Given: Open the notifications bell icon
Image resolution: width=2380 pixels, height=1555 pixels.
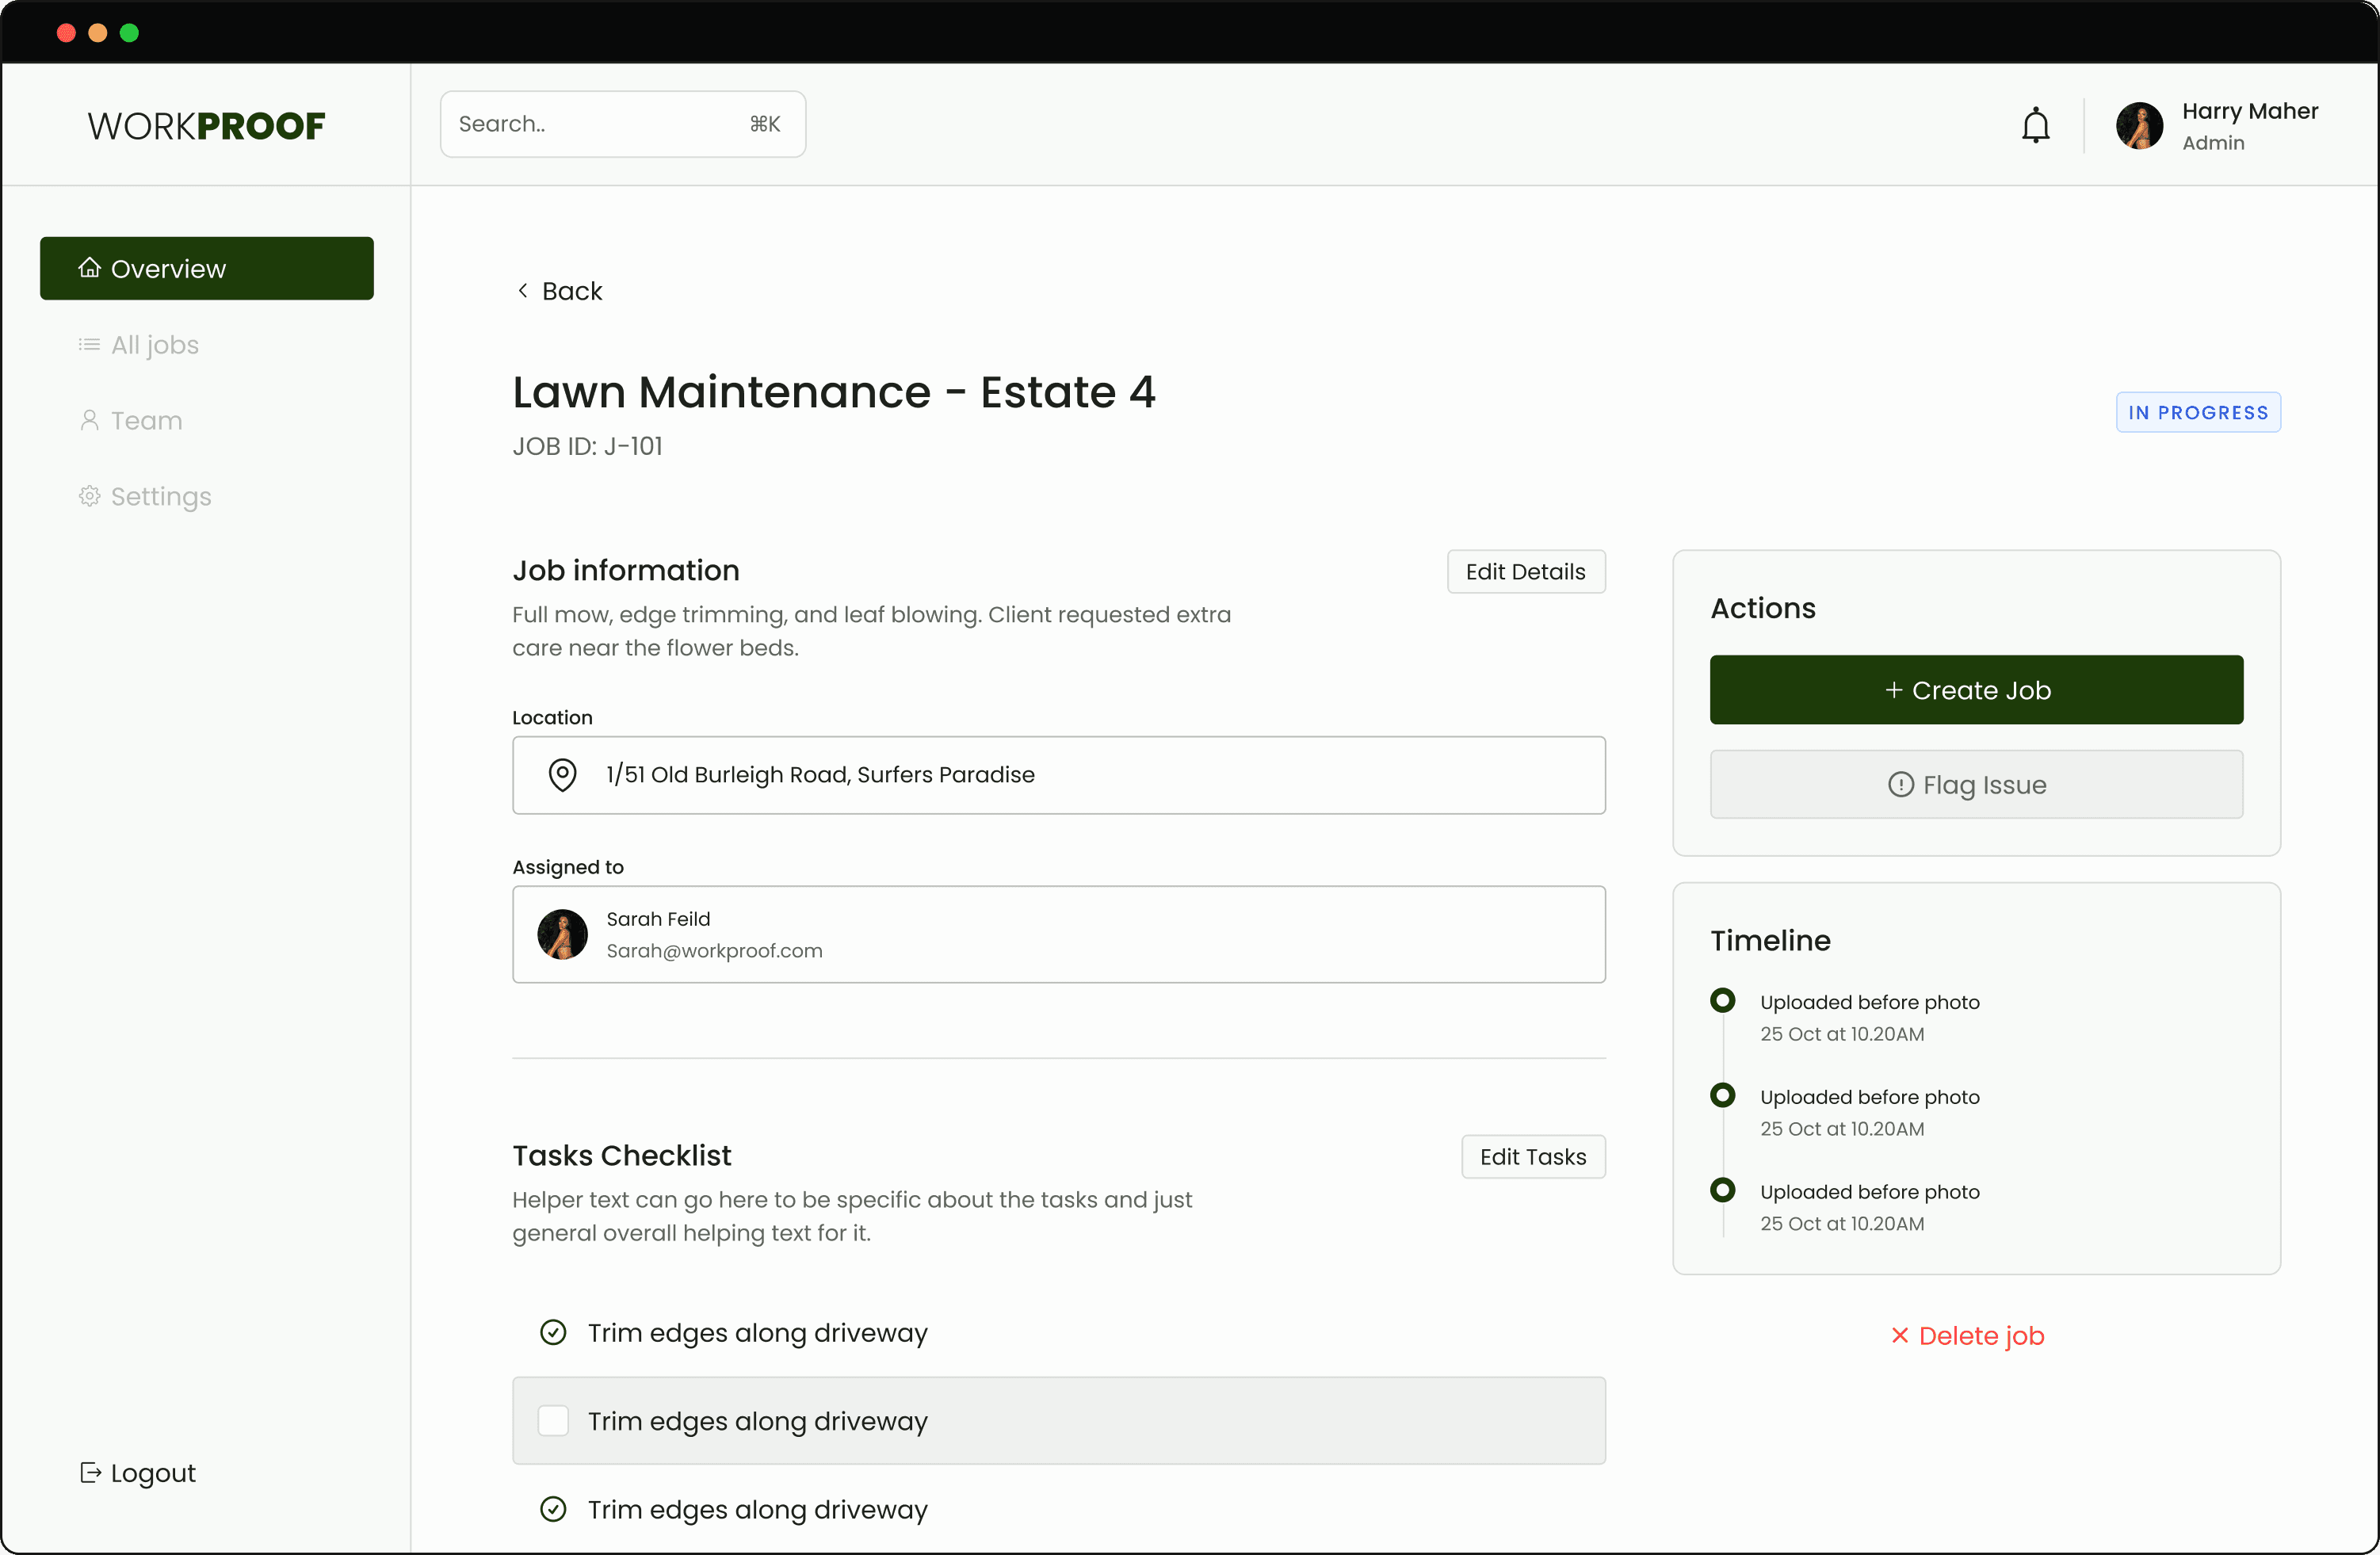Looking at the screenshot, I should (2035, 126).
